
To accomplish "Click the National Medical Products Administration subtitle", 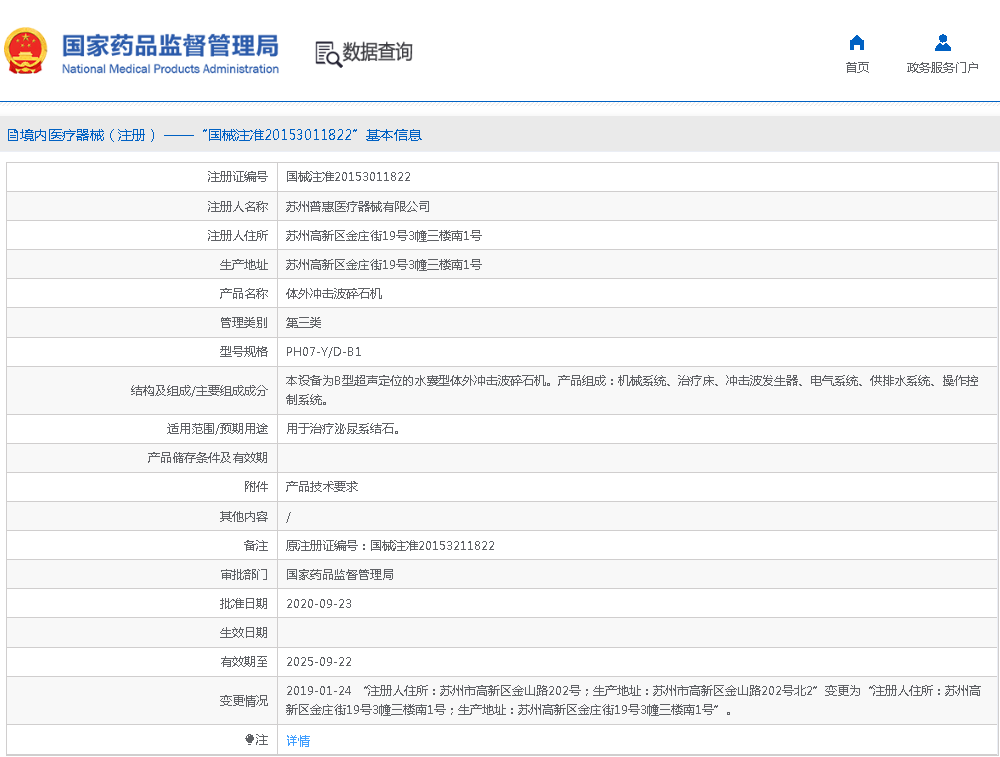I will pos(170,69).
